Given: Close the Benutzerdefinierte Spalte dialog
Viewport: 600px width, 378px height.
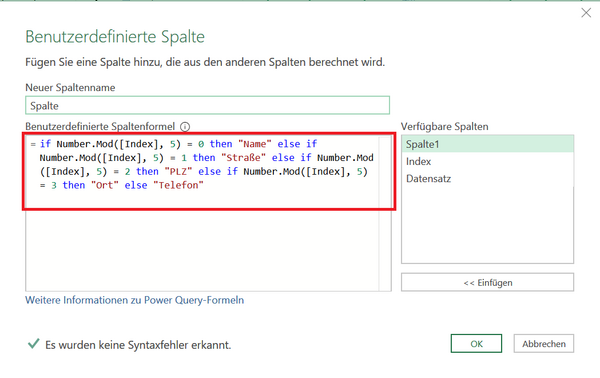Looking at the screenshot, I should (586, 13).
